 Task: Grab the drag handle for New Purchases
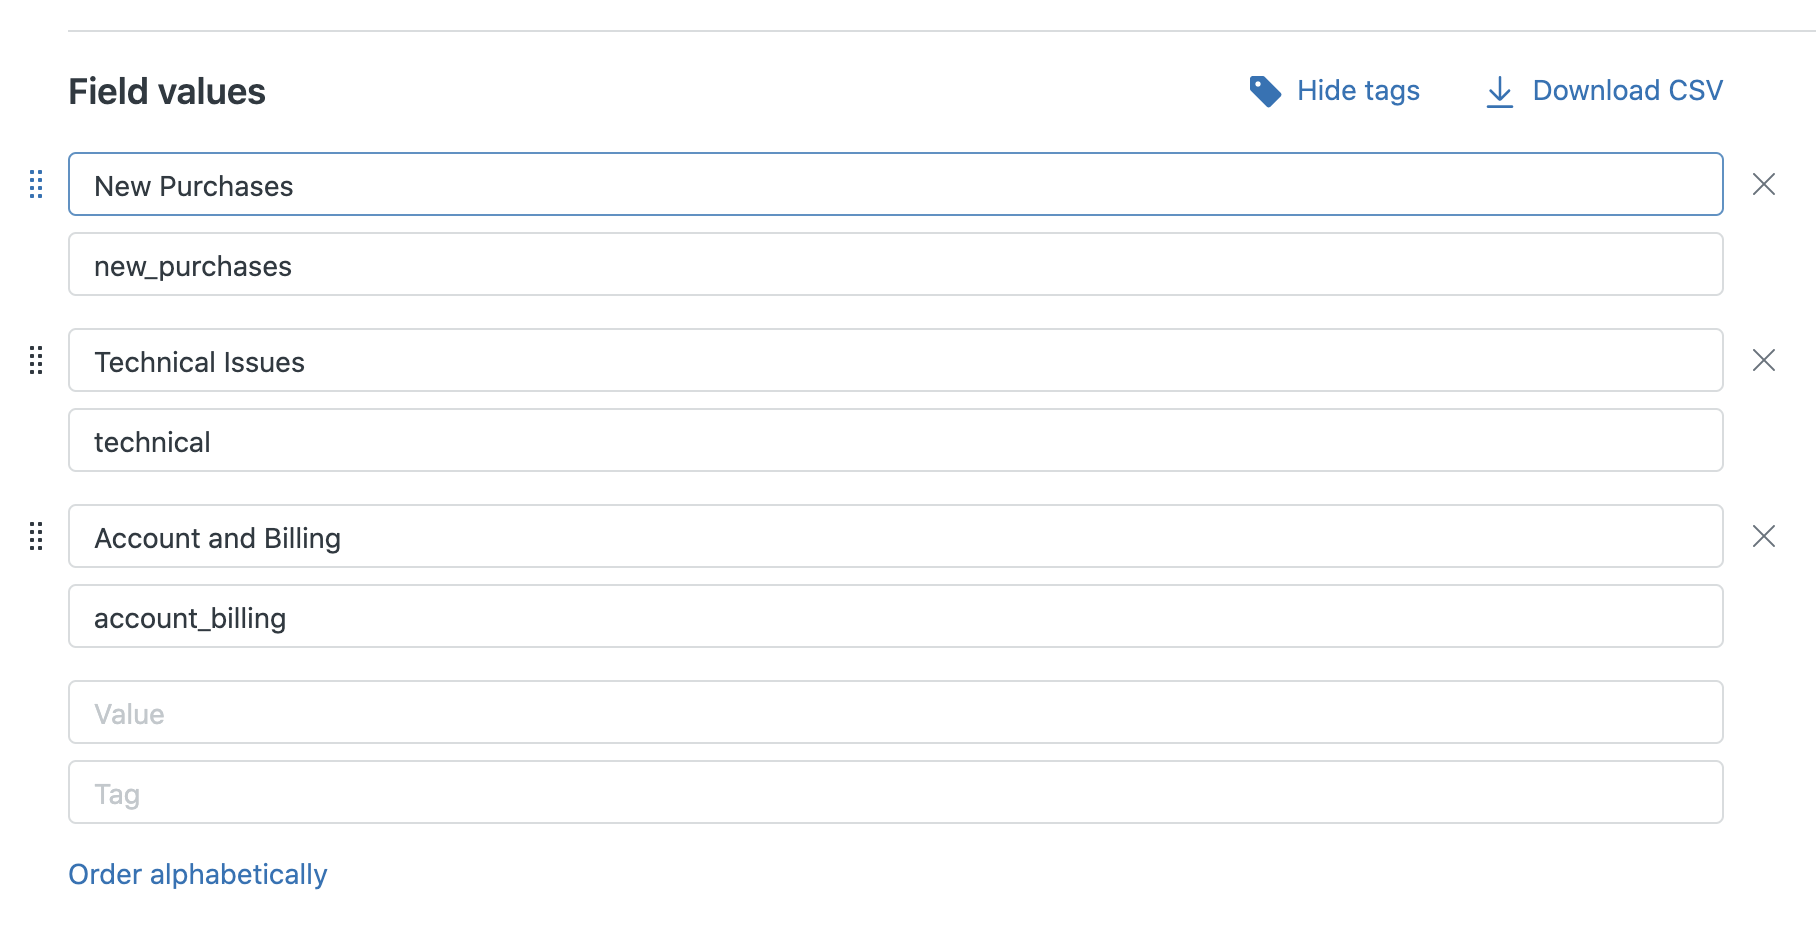[36, 184]
